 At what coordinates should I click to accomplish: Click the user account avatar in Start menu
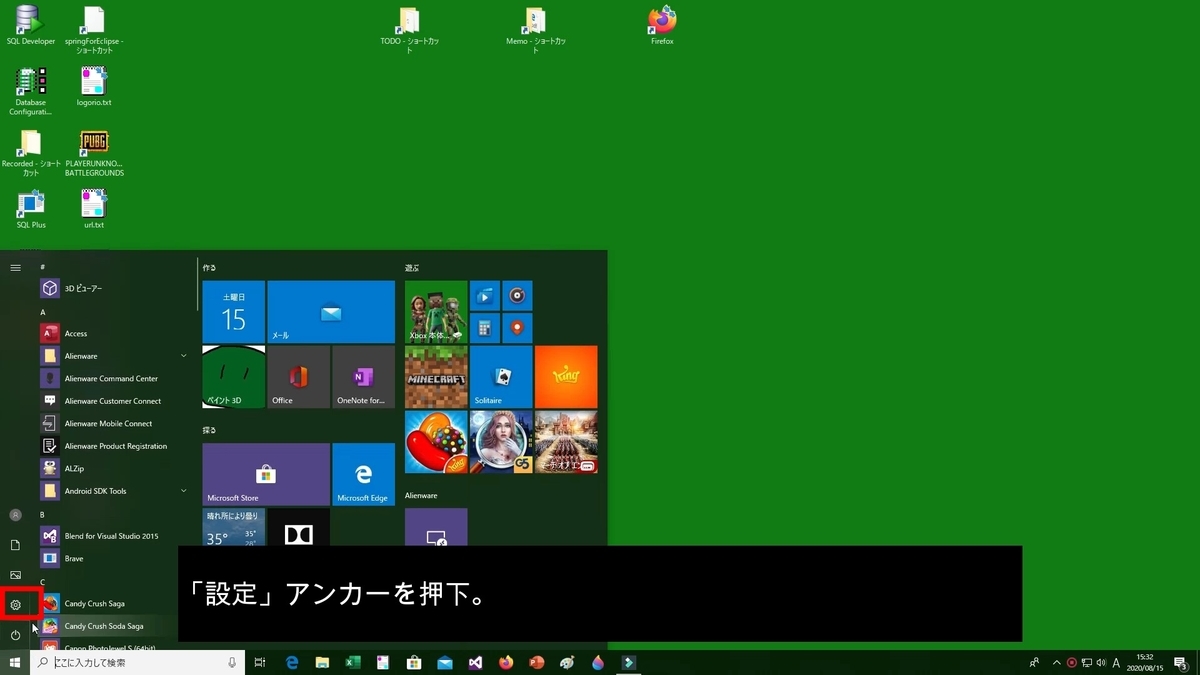coord(15,514)
